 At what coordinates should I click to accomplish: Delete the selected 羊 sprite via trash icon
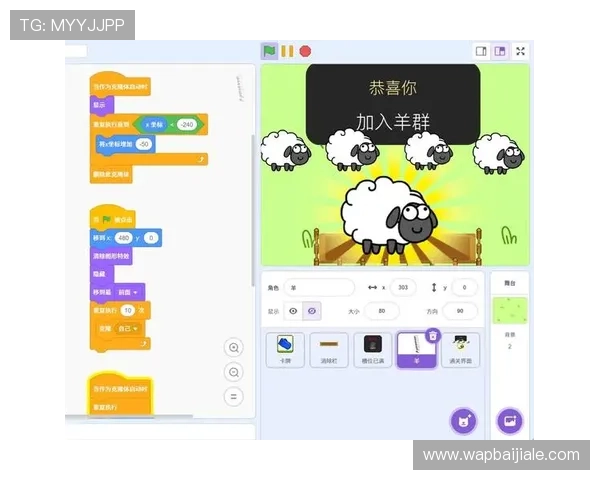pos(433,336)
